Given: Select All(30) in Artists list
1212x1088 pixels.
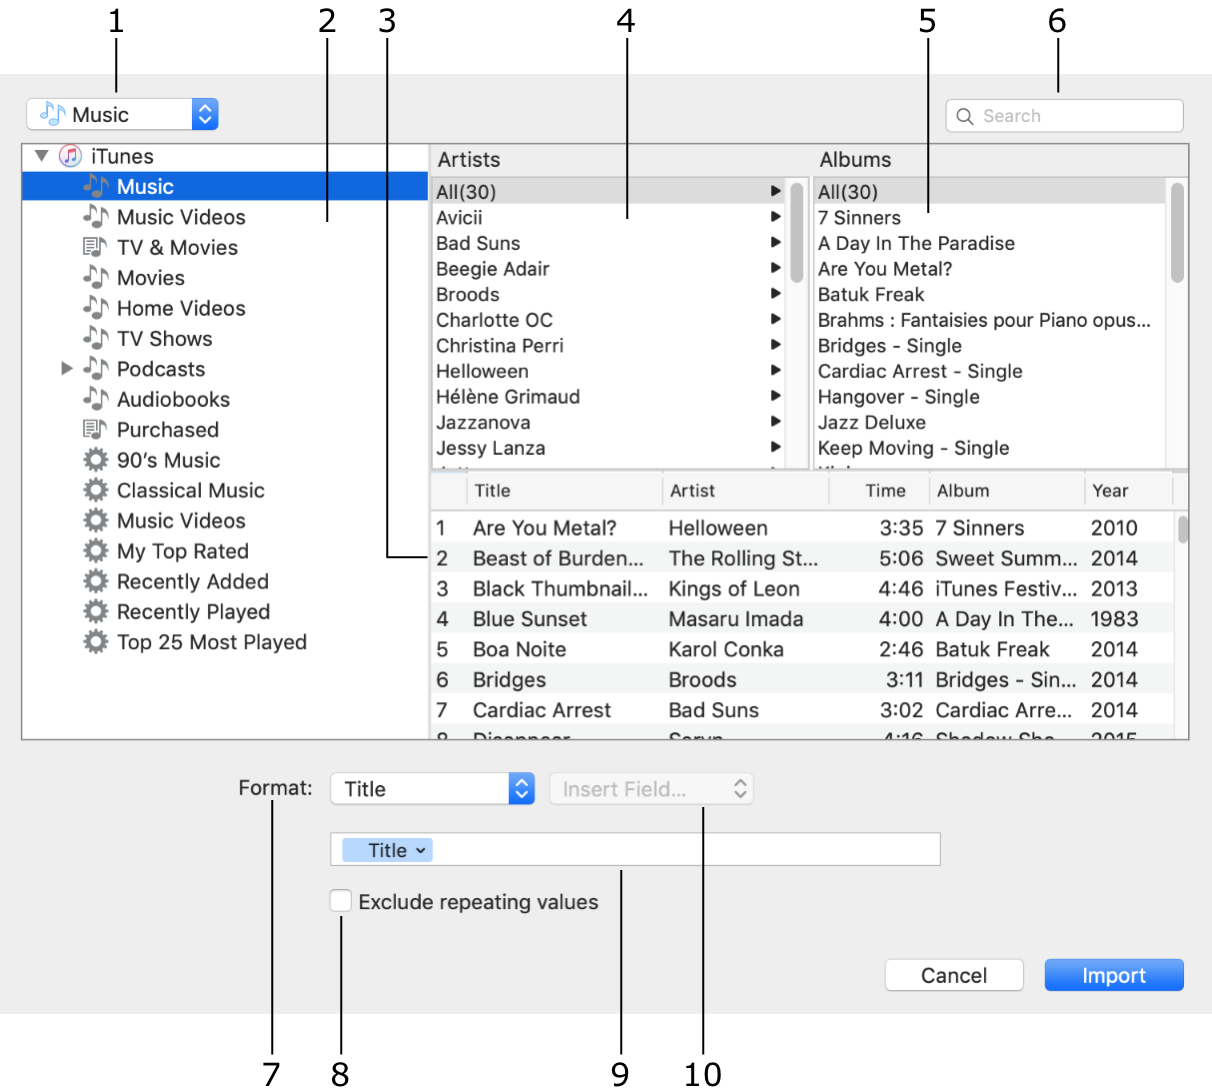Looking at the screenshot, I should pyautogui.click(x=609, y=191).
